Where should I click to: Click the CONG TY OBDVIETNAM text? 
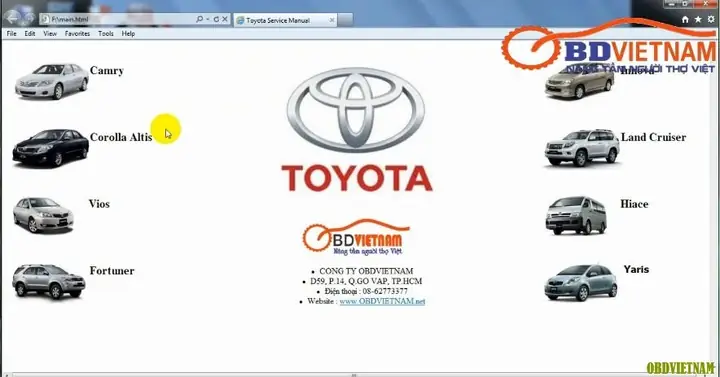point(366,271)
